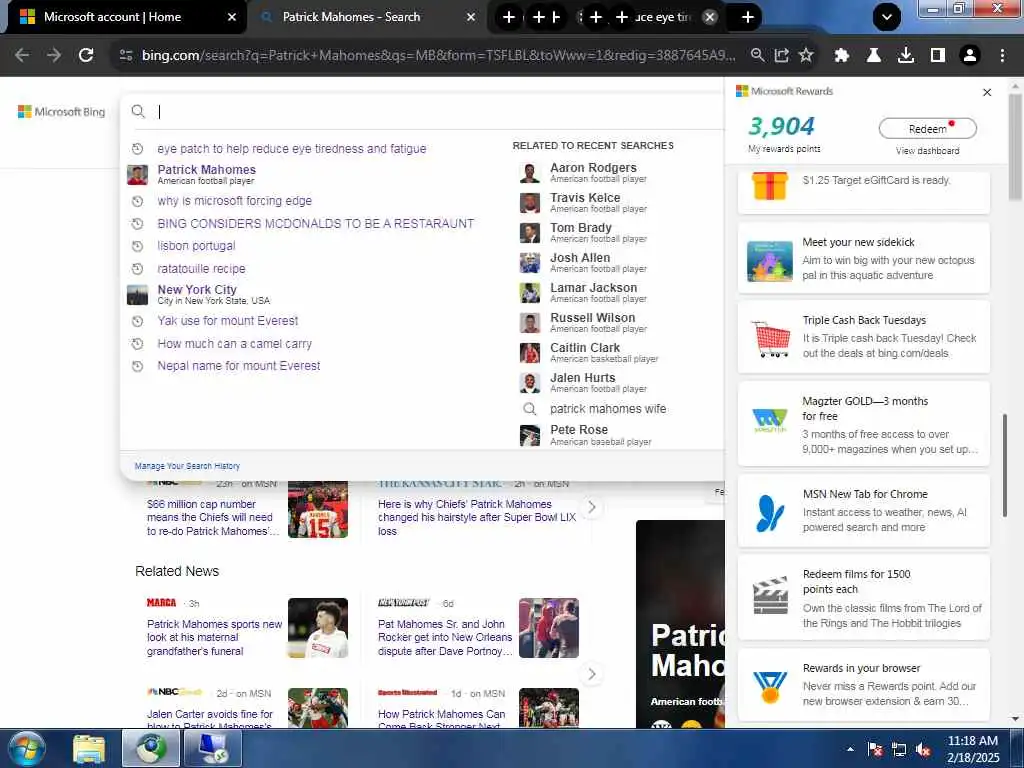
Task: Open the Chrome three-dot menu
Action: (x=1002, y=56)
